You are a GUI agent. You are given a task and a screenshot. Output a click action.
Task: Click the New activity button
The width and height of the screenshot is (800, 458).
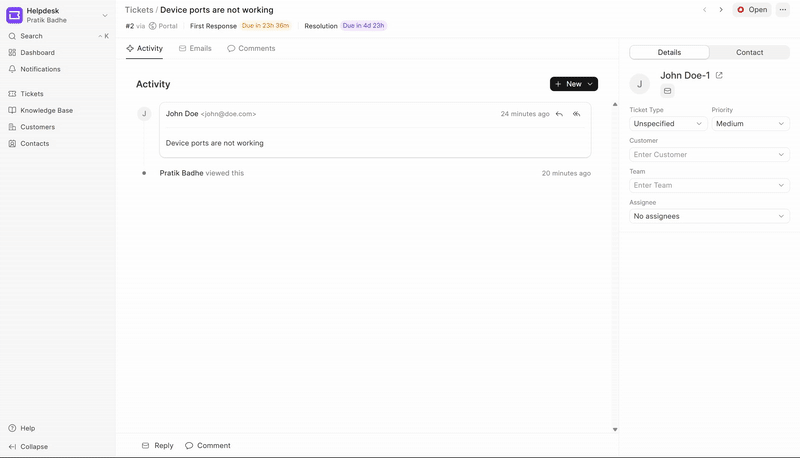click(x=573, y=84)
